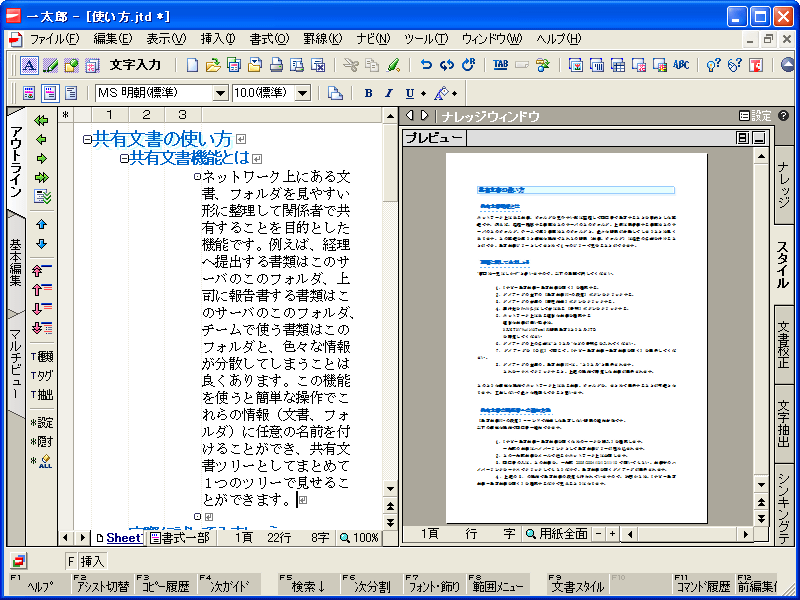Image resolution: width=800 pixels, height=600 pixels.
Task: Switch to the マルチビュー side tab
Action: coord(16,363)
